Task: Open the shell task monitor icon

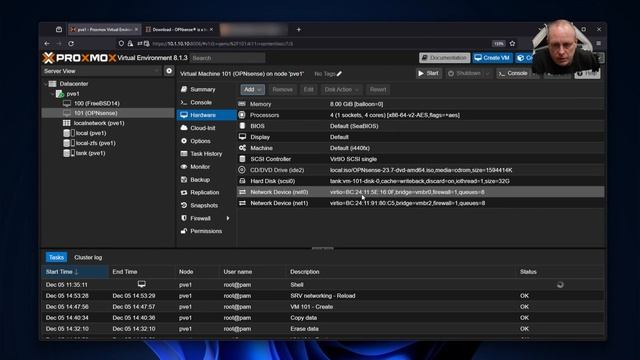Action: (142, 284)
